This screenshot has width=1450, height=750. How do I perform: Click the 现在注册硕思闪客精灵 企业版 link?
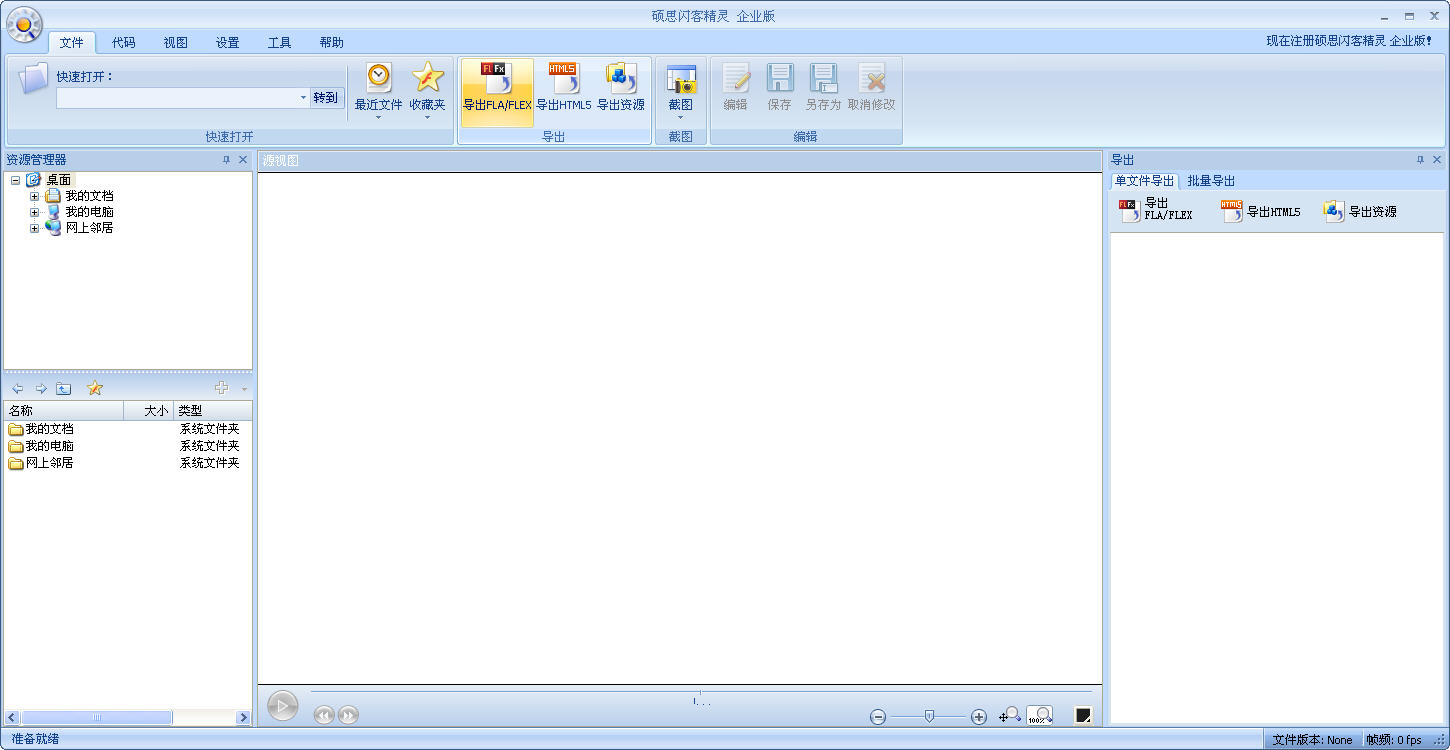coord(1349,41)
